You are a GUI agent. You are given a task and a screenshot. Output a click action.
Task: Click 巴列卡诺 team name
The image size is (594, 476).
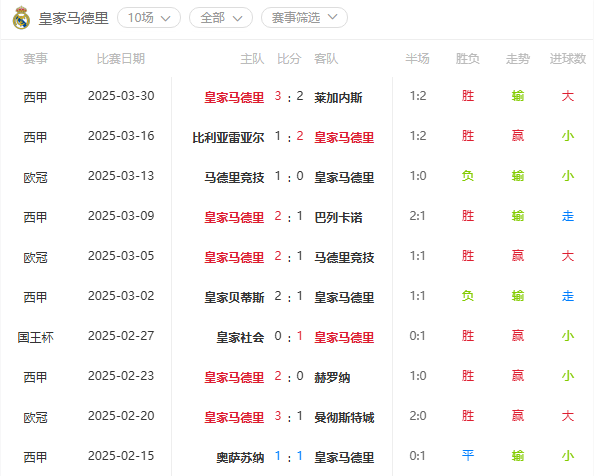tap(338, 217)
